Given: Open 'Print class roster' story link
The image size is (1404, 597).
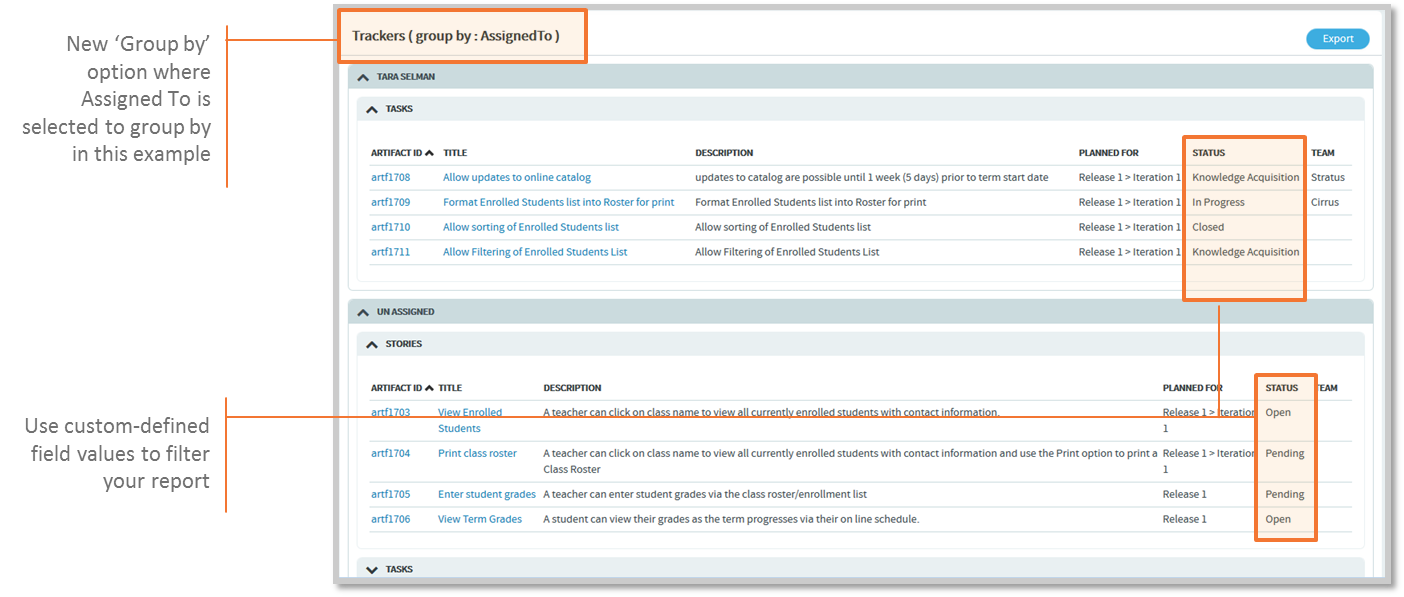Looking at the screenshot, I should tap(477, 453).
